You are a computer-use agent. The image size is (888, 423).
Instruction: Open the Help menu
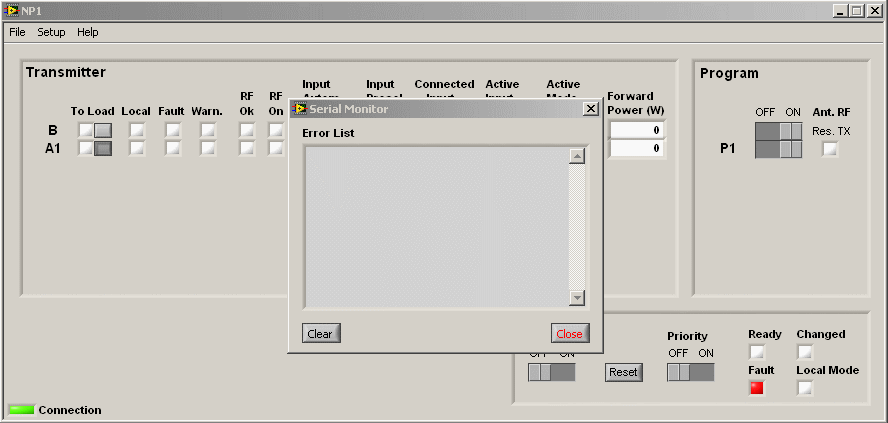point(88,32)
